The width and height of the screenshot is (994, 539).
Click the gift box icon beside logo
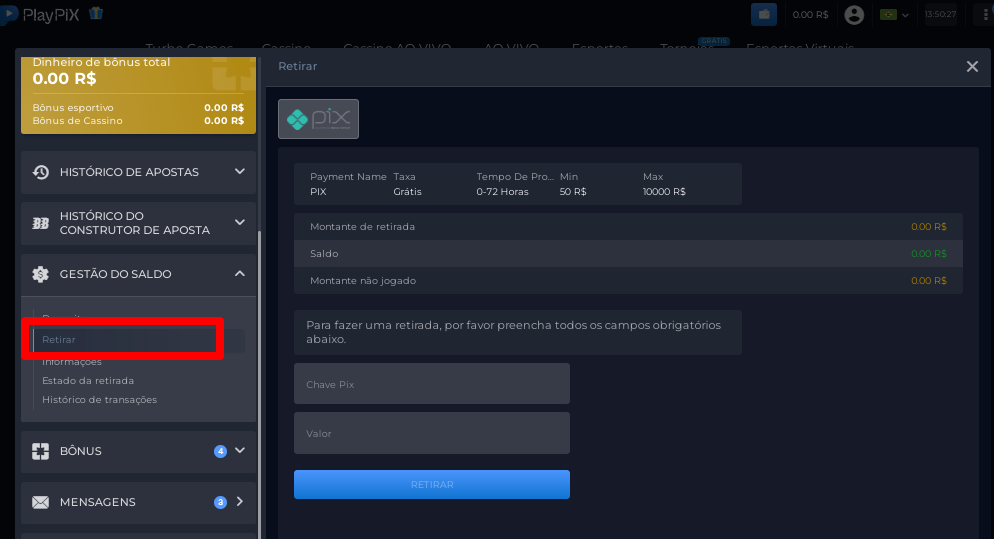click(x=96, y=14)
